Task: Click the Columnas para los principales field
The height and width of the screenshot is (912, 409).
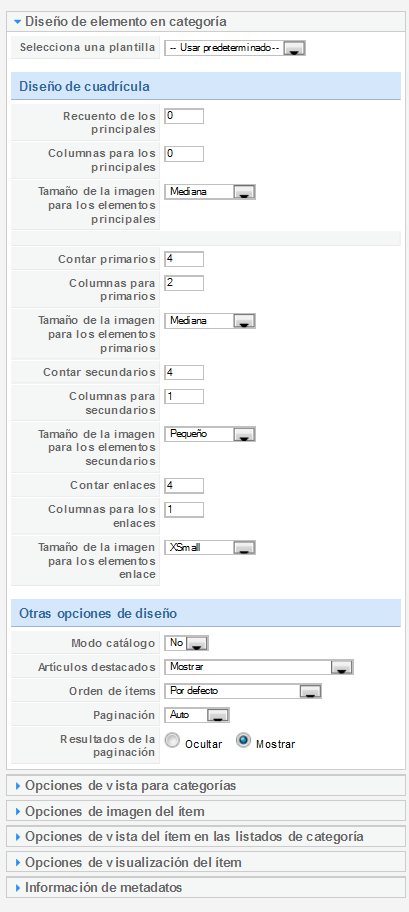Action: [184, 154]
